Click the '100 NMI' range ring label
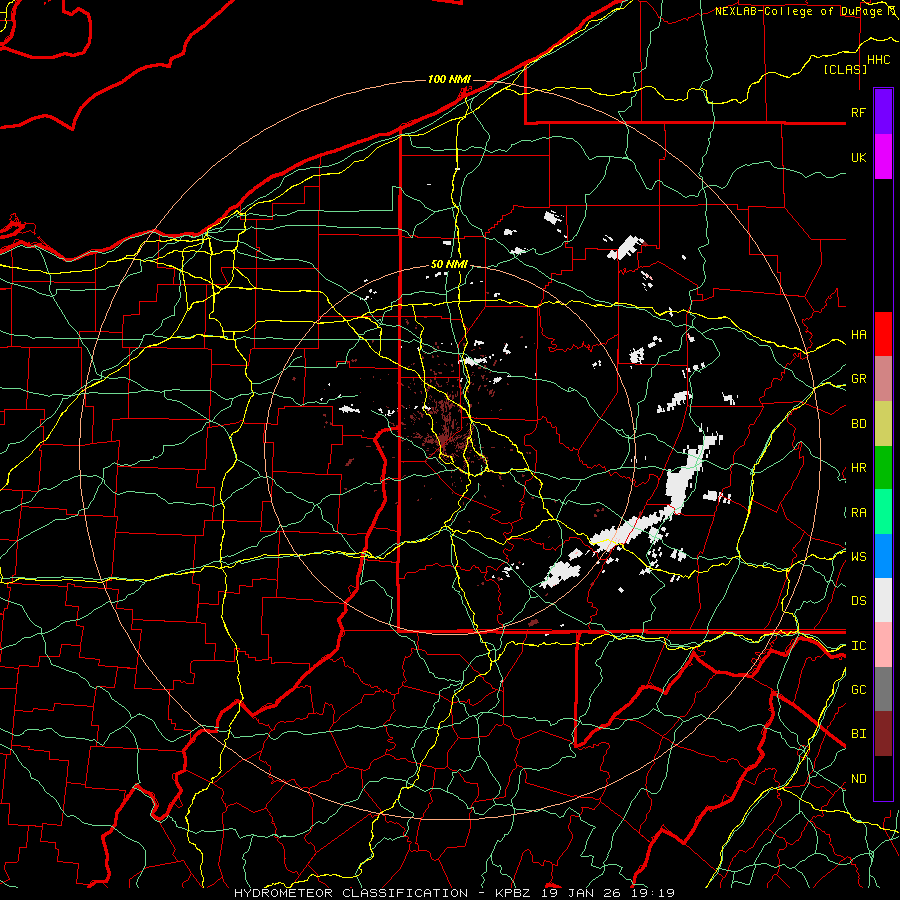The width and height of the screenshot is (900, 900). tap(449, 79)
